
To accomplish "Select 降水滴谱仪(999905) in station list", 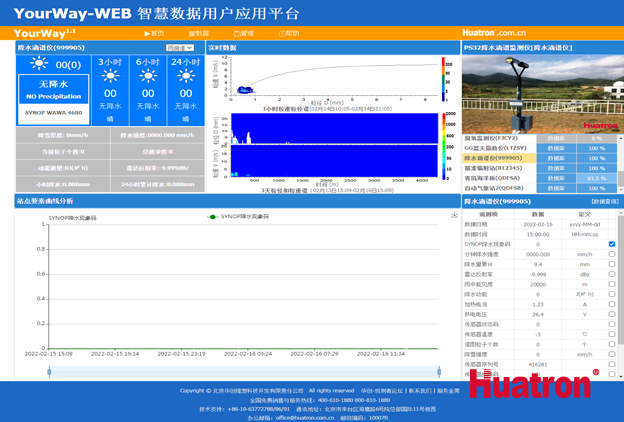I will point(495,158).
